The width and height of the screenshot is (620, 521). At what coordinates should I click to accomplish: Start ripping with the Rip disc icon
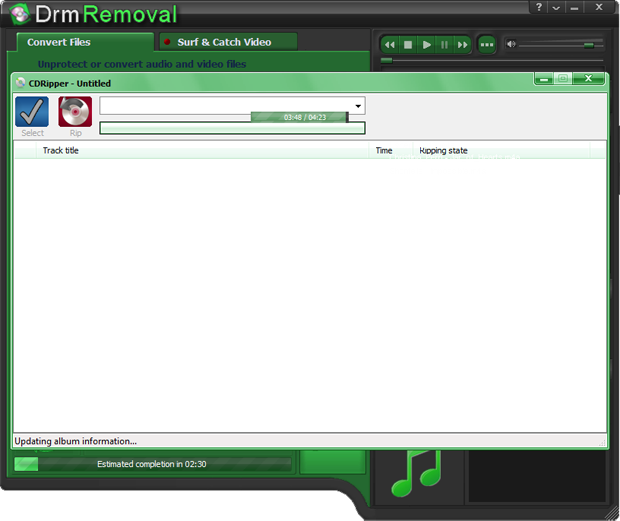coord(75,112)
